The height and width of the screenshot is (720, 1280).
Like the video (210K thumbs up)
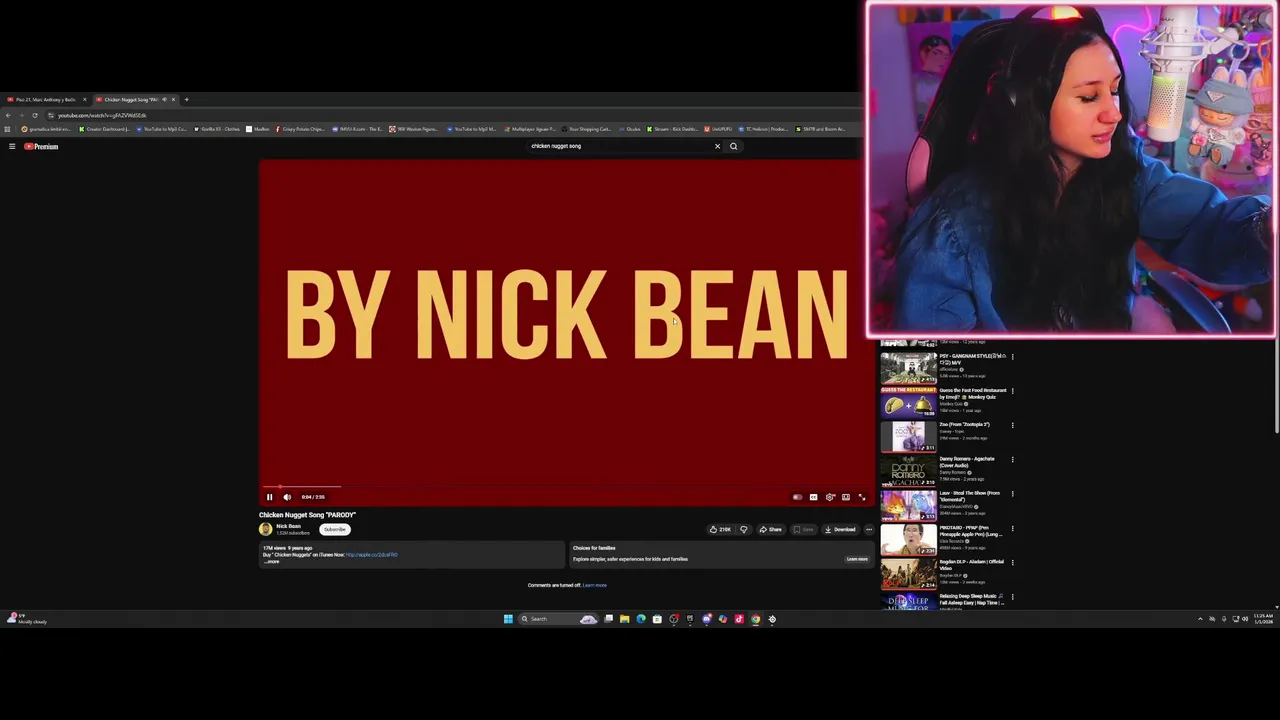pos(720,529)
